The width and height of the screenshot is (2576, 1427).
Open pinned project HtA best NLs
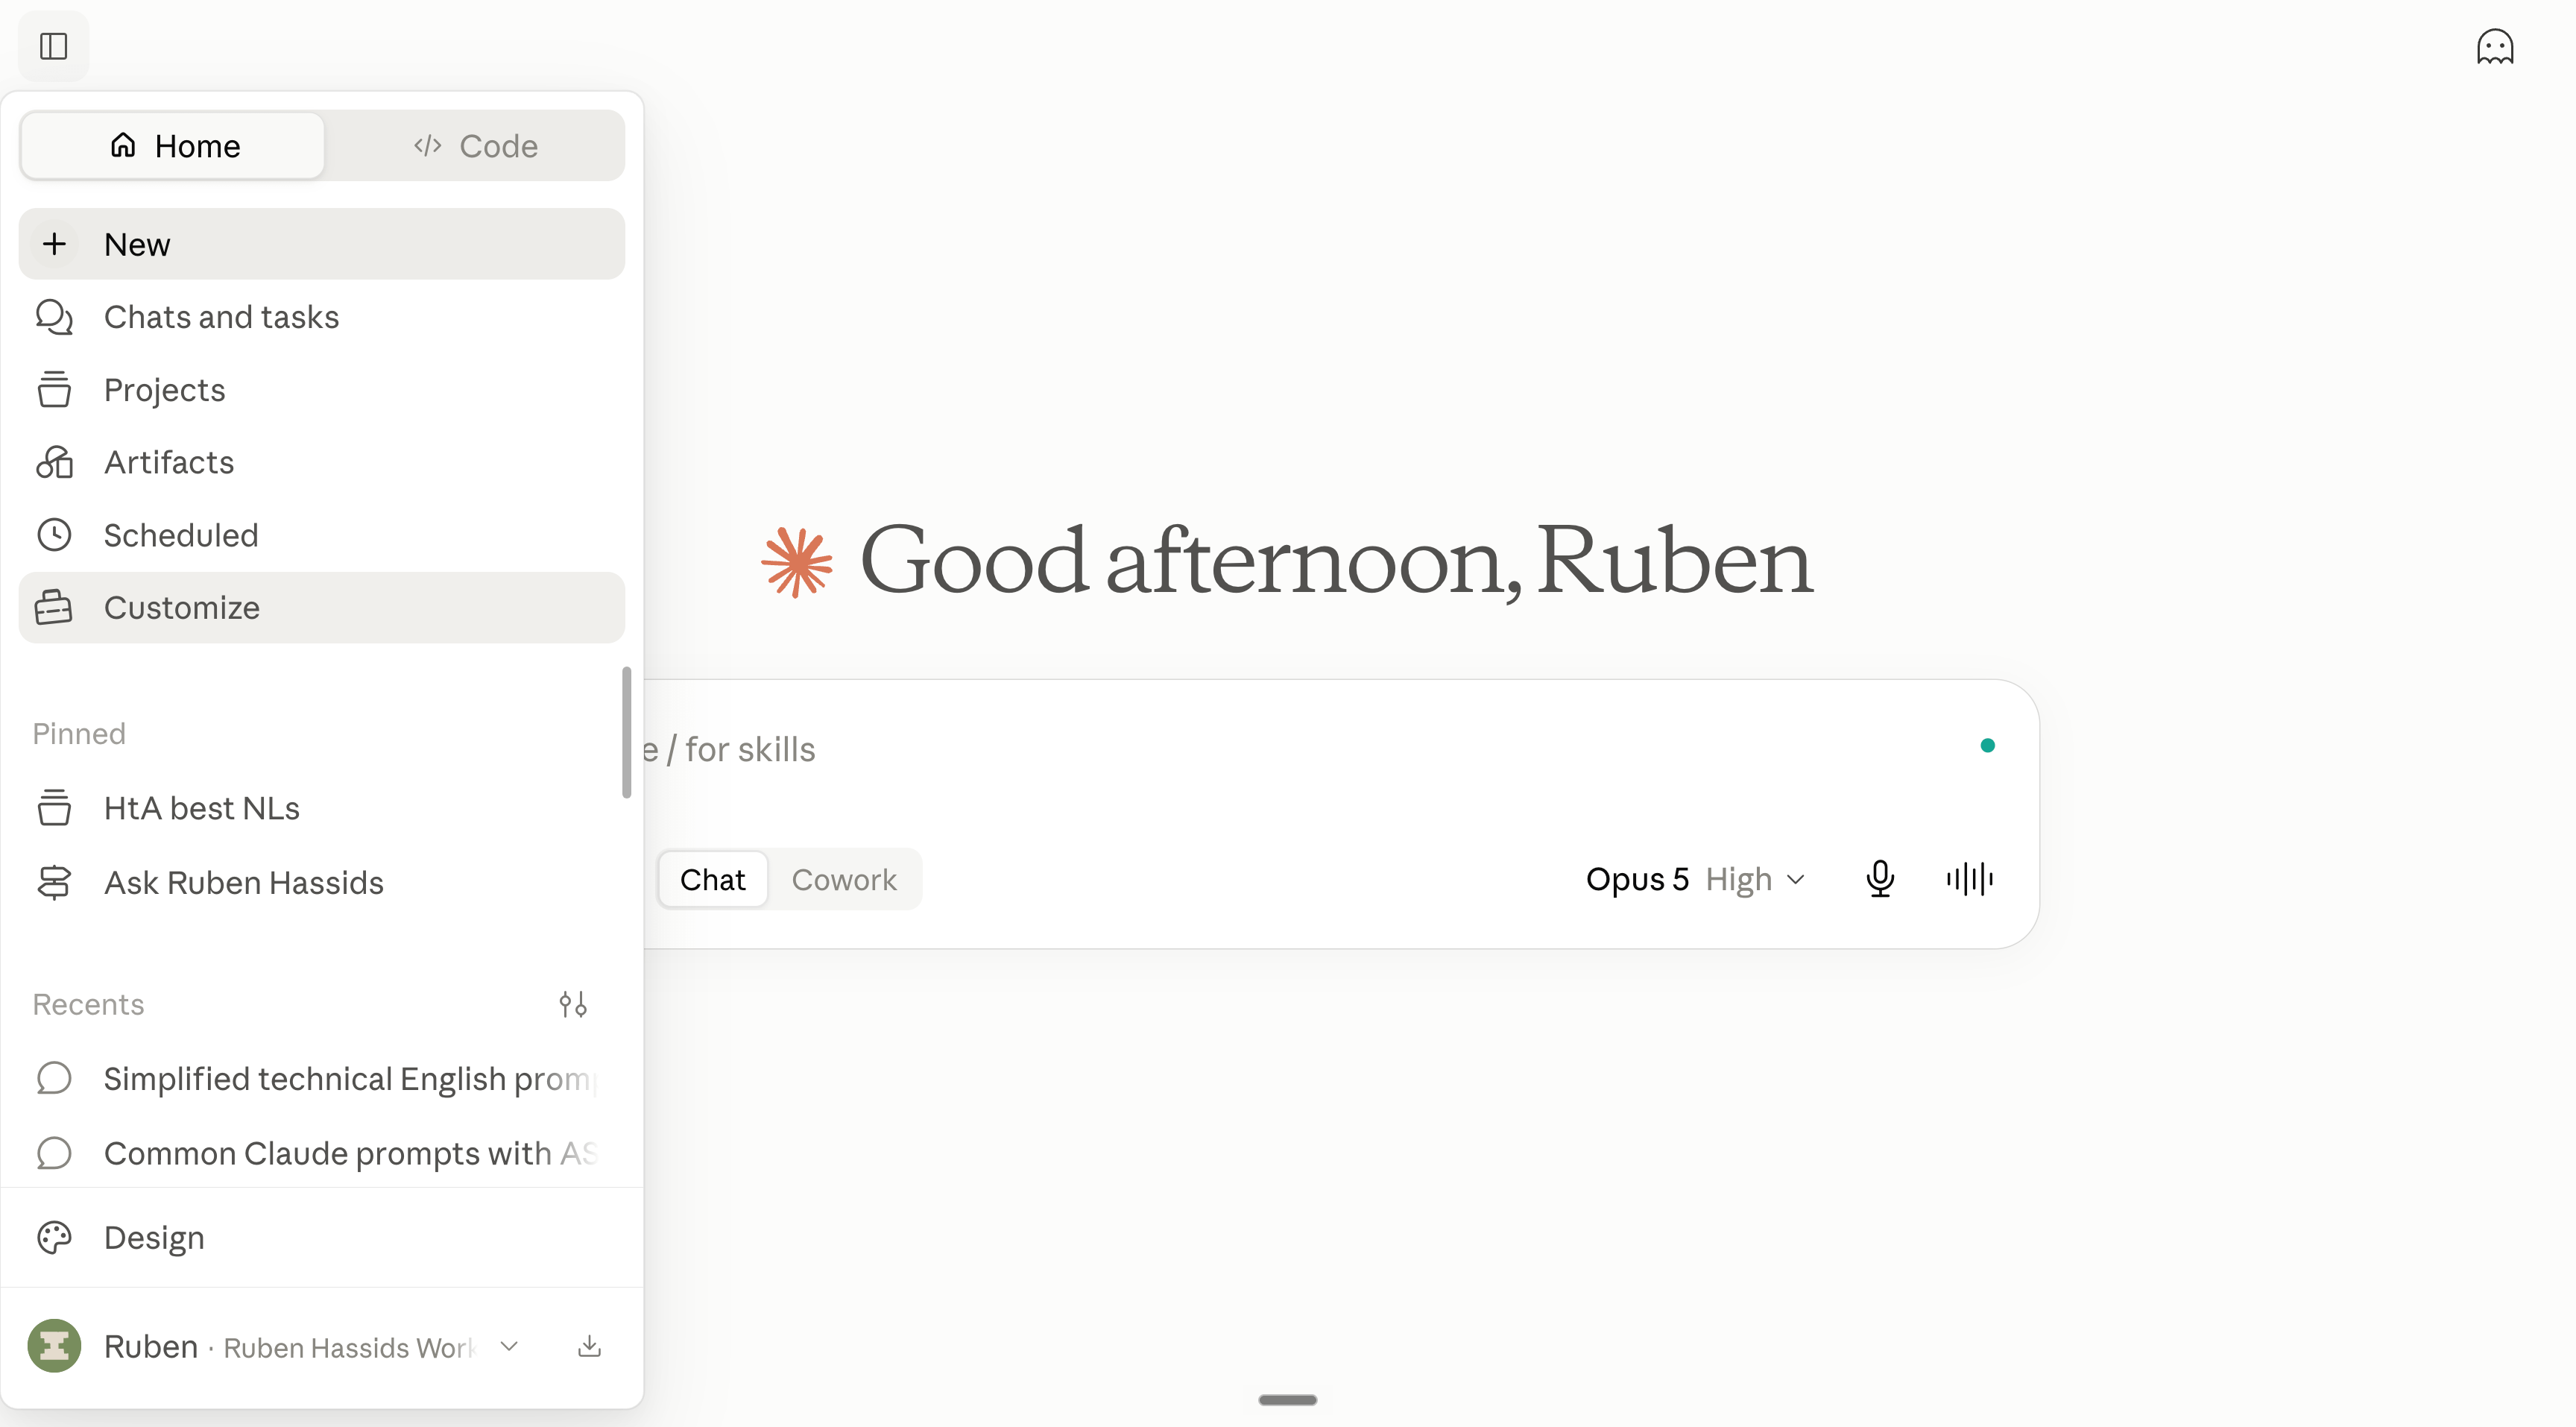322,808
